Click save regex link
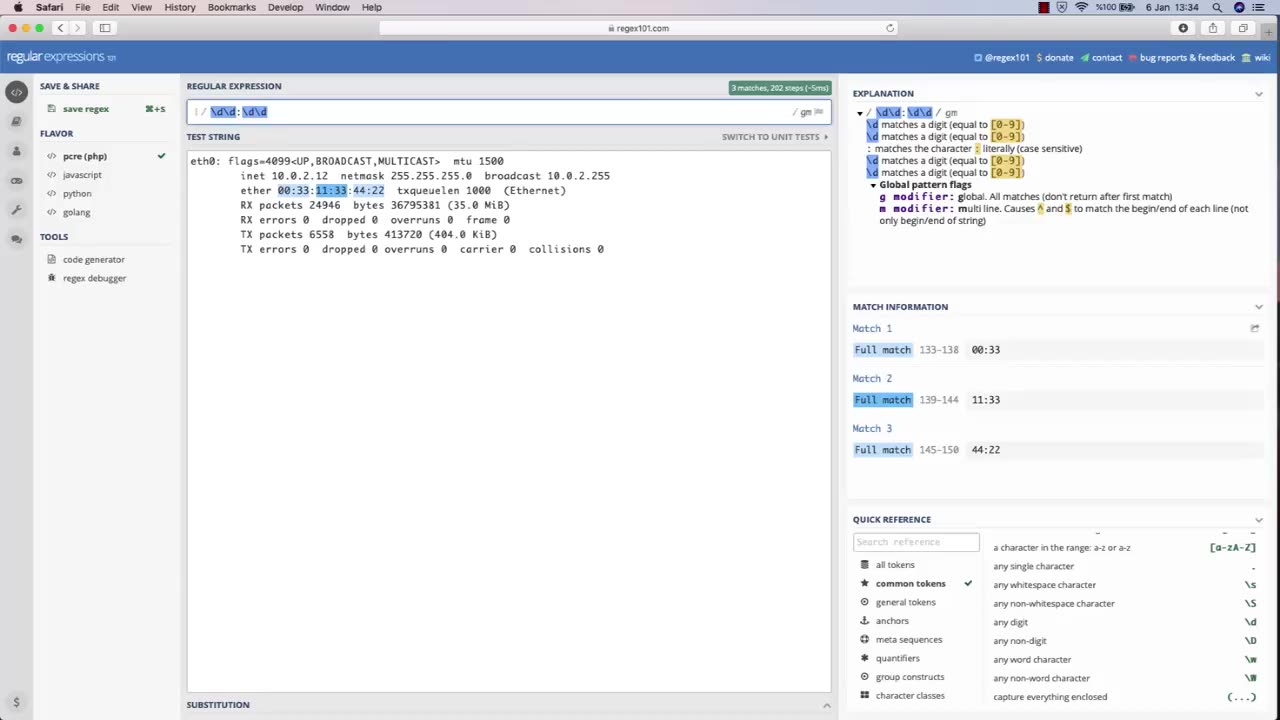 point(86,109)
